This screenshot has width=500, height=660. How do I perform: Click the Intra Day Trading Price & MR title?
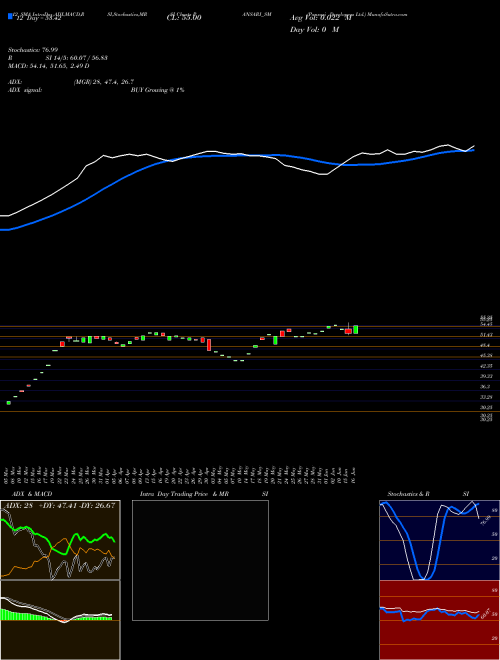click(x=184, y=494)
